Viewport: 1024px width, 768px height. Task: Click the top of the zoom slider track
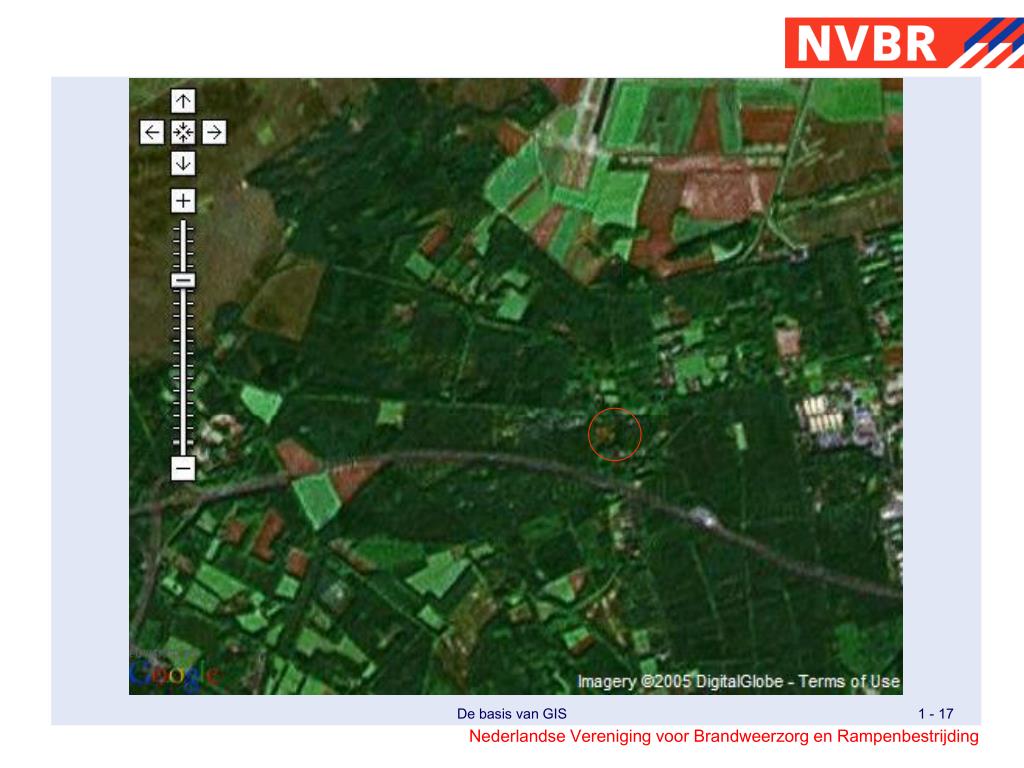click(x=183, y=223)
